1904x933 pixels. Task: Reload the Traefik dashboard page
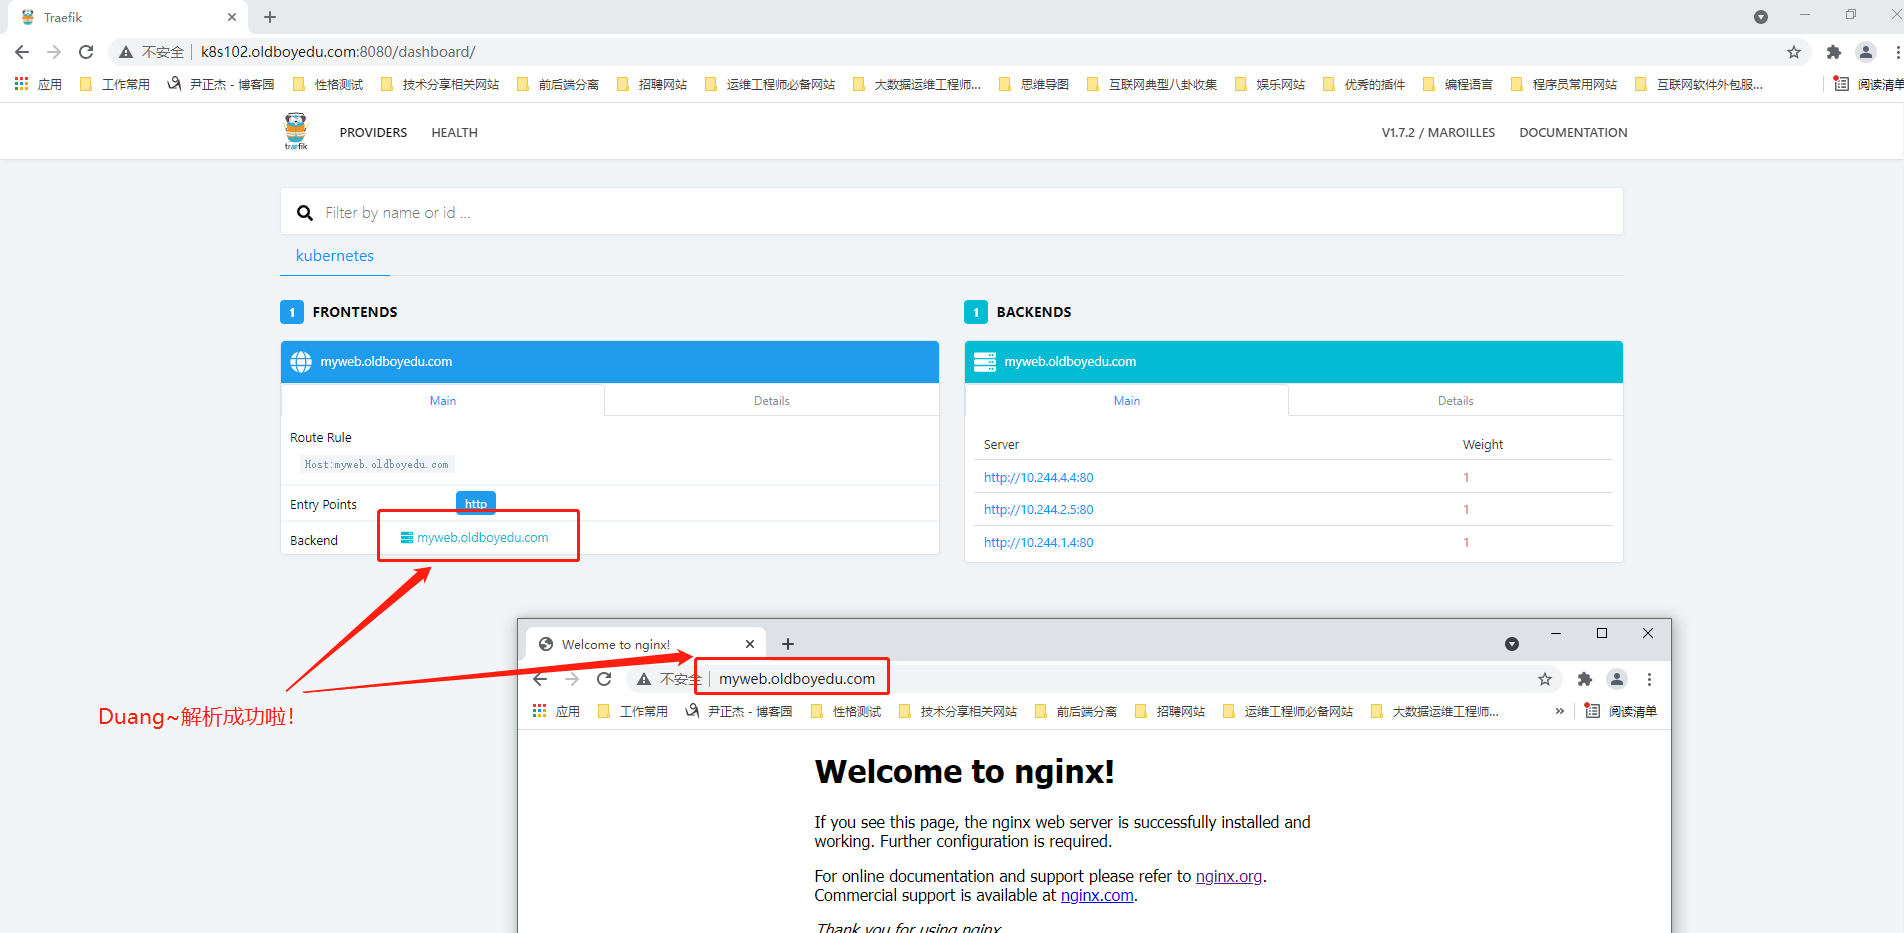86,52
